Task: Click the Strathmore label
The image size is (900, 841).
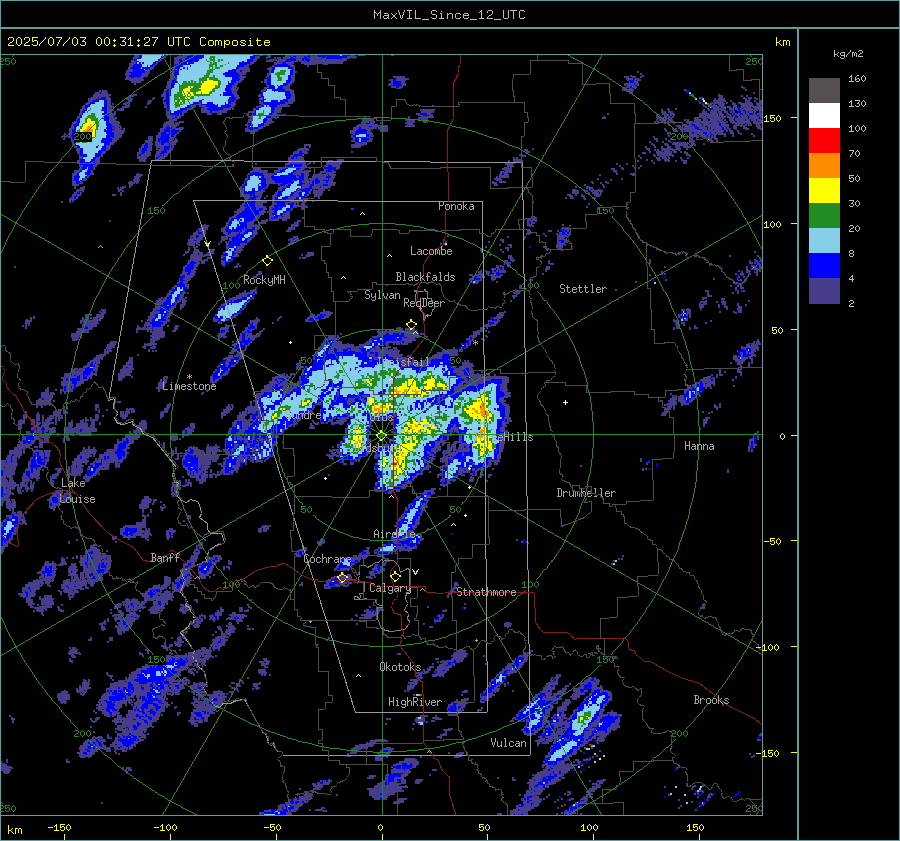Action: click(x=486, y=592)
